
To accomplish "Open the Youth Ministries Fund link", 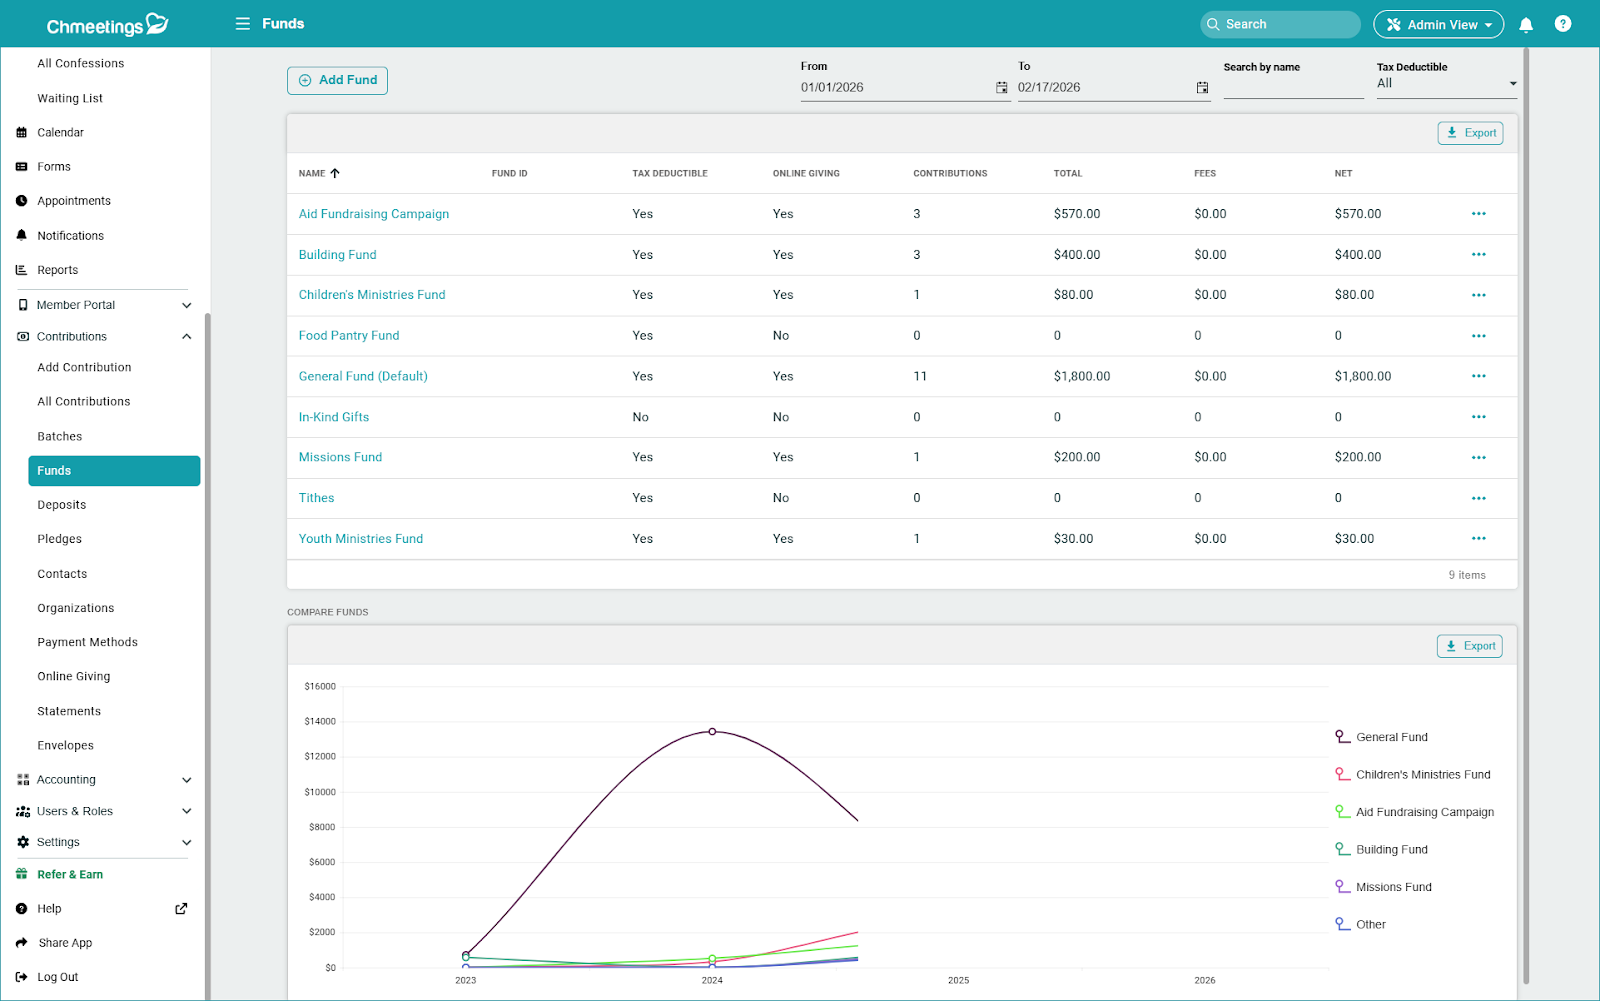I will [361, 539].
